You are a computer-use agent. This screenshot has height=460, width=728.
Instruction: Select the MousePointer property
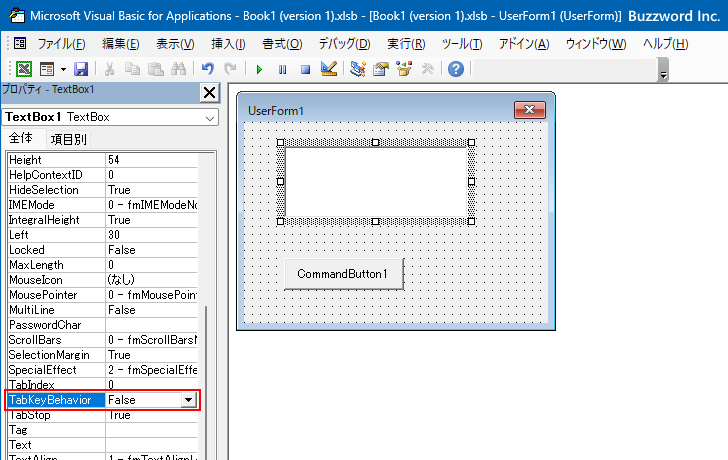57,295
